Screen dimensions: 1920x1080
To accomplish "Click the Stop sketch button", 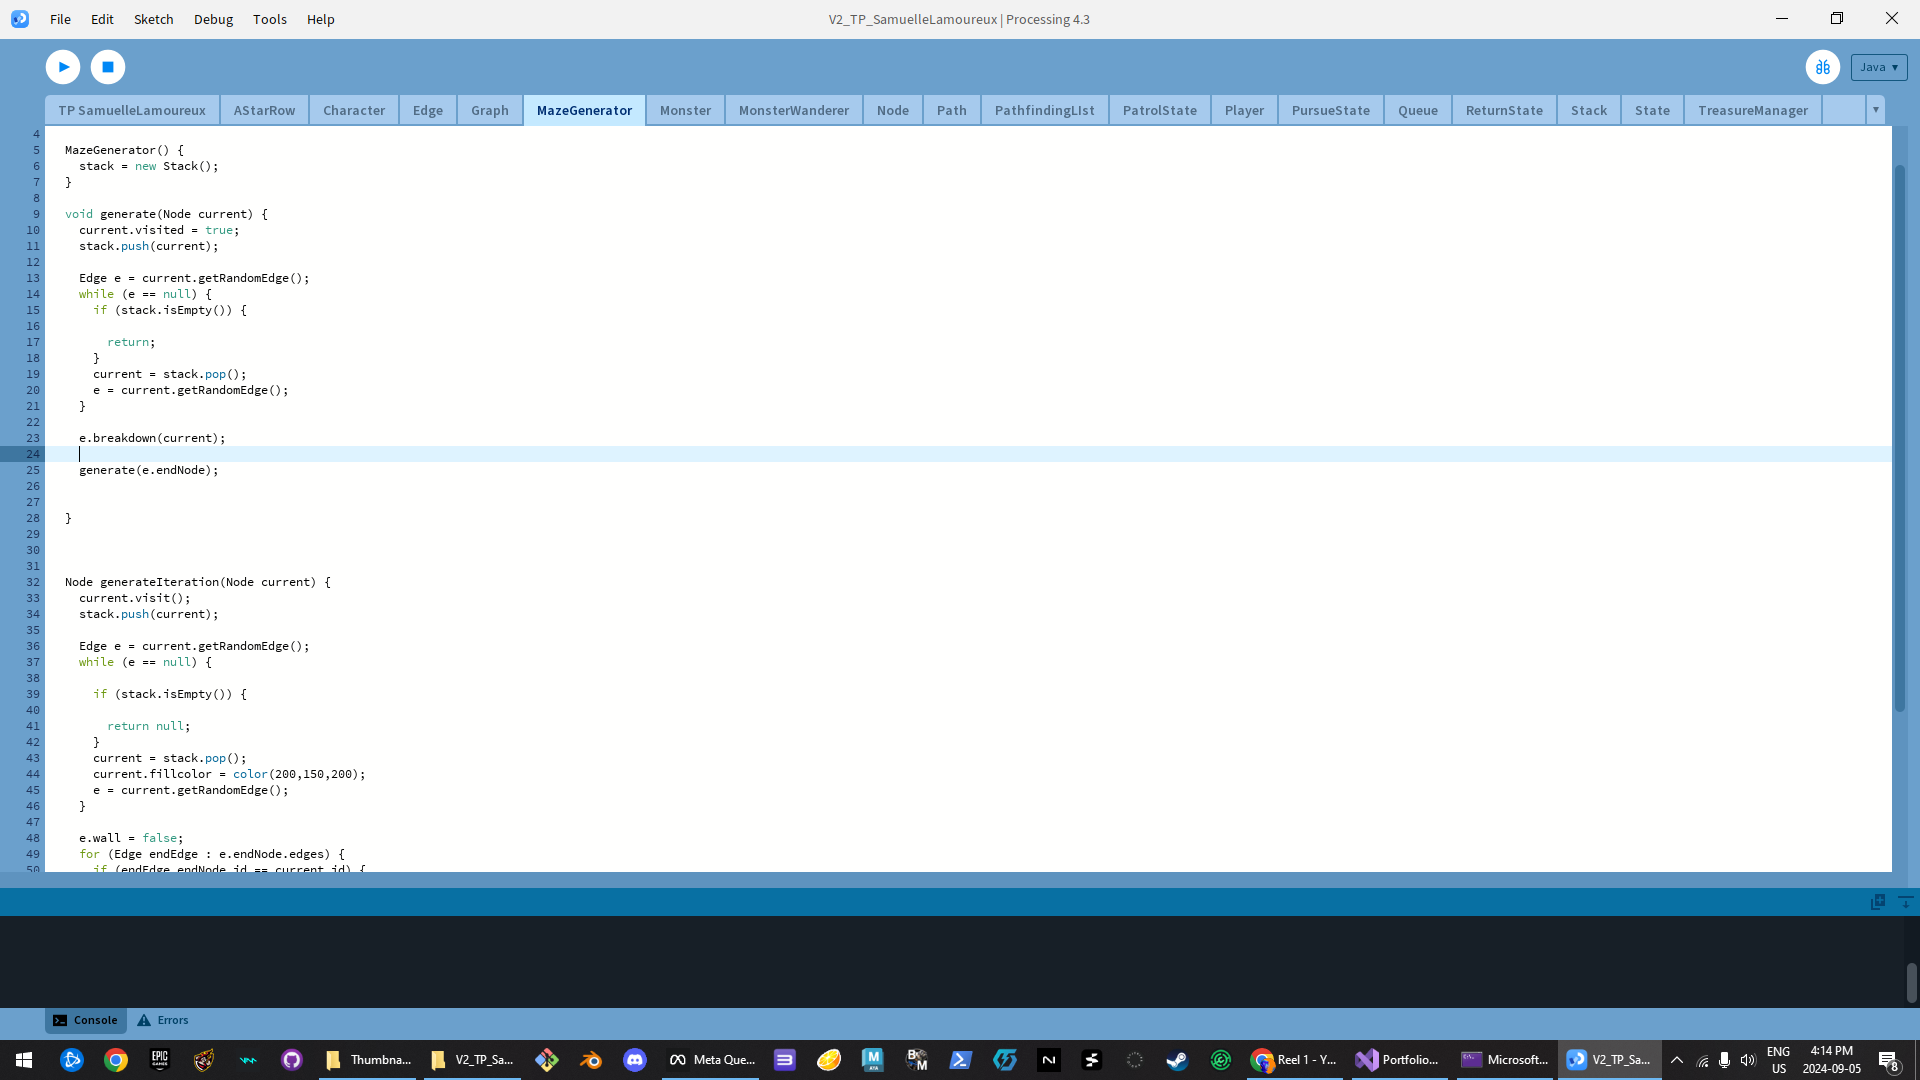I will (108, 67).
